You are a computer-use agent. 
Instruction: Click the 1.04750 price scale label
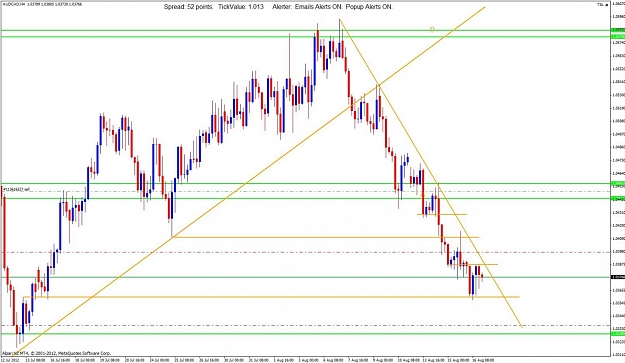(x=618, y=160)
